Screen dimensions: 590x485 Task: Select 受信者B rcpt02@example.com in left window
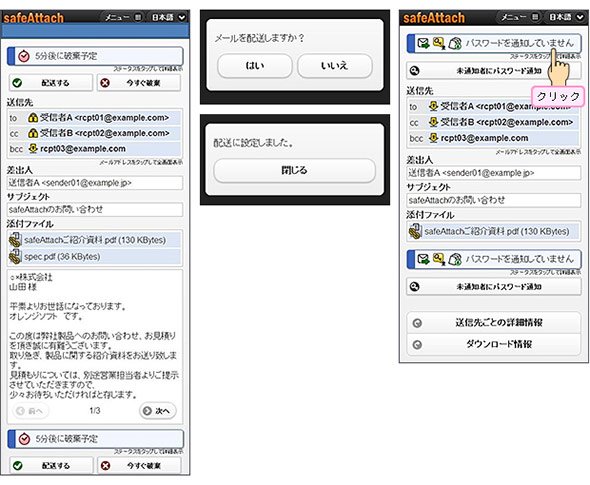coord(94,133)
